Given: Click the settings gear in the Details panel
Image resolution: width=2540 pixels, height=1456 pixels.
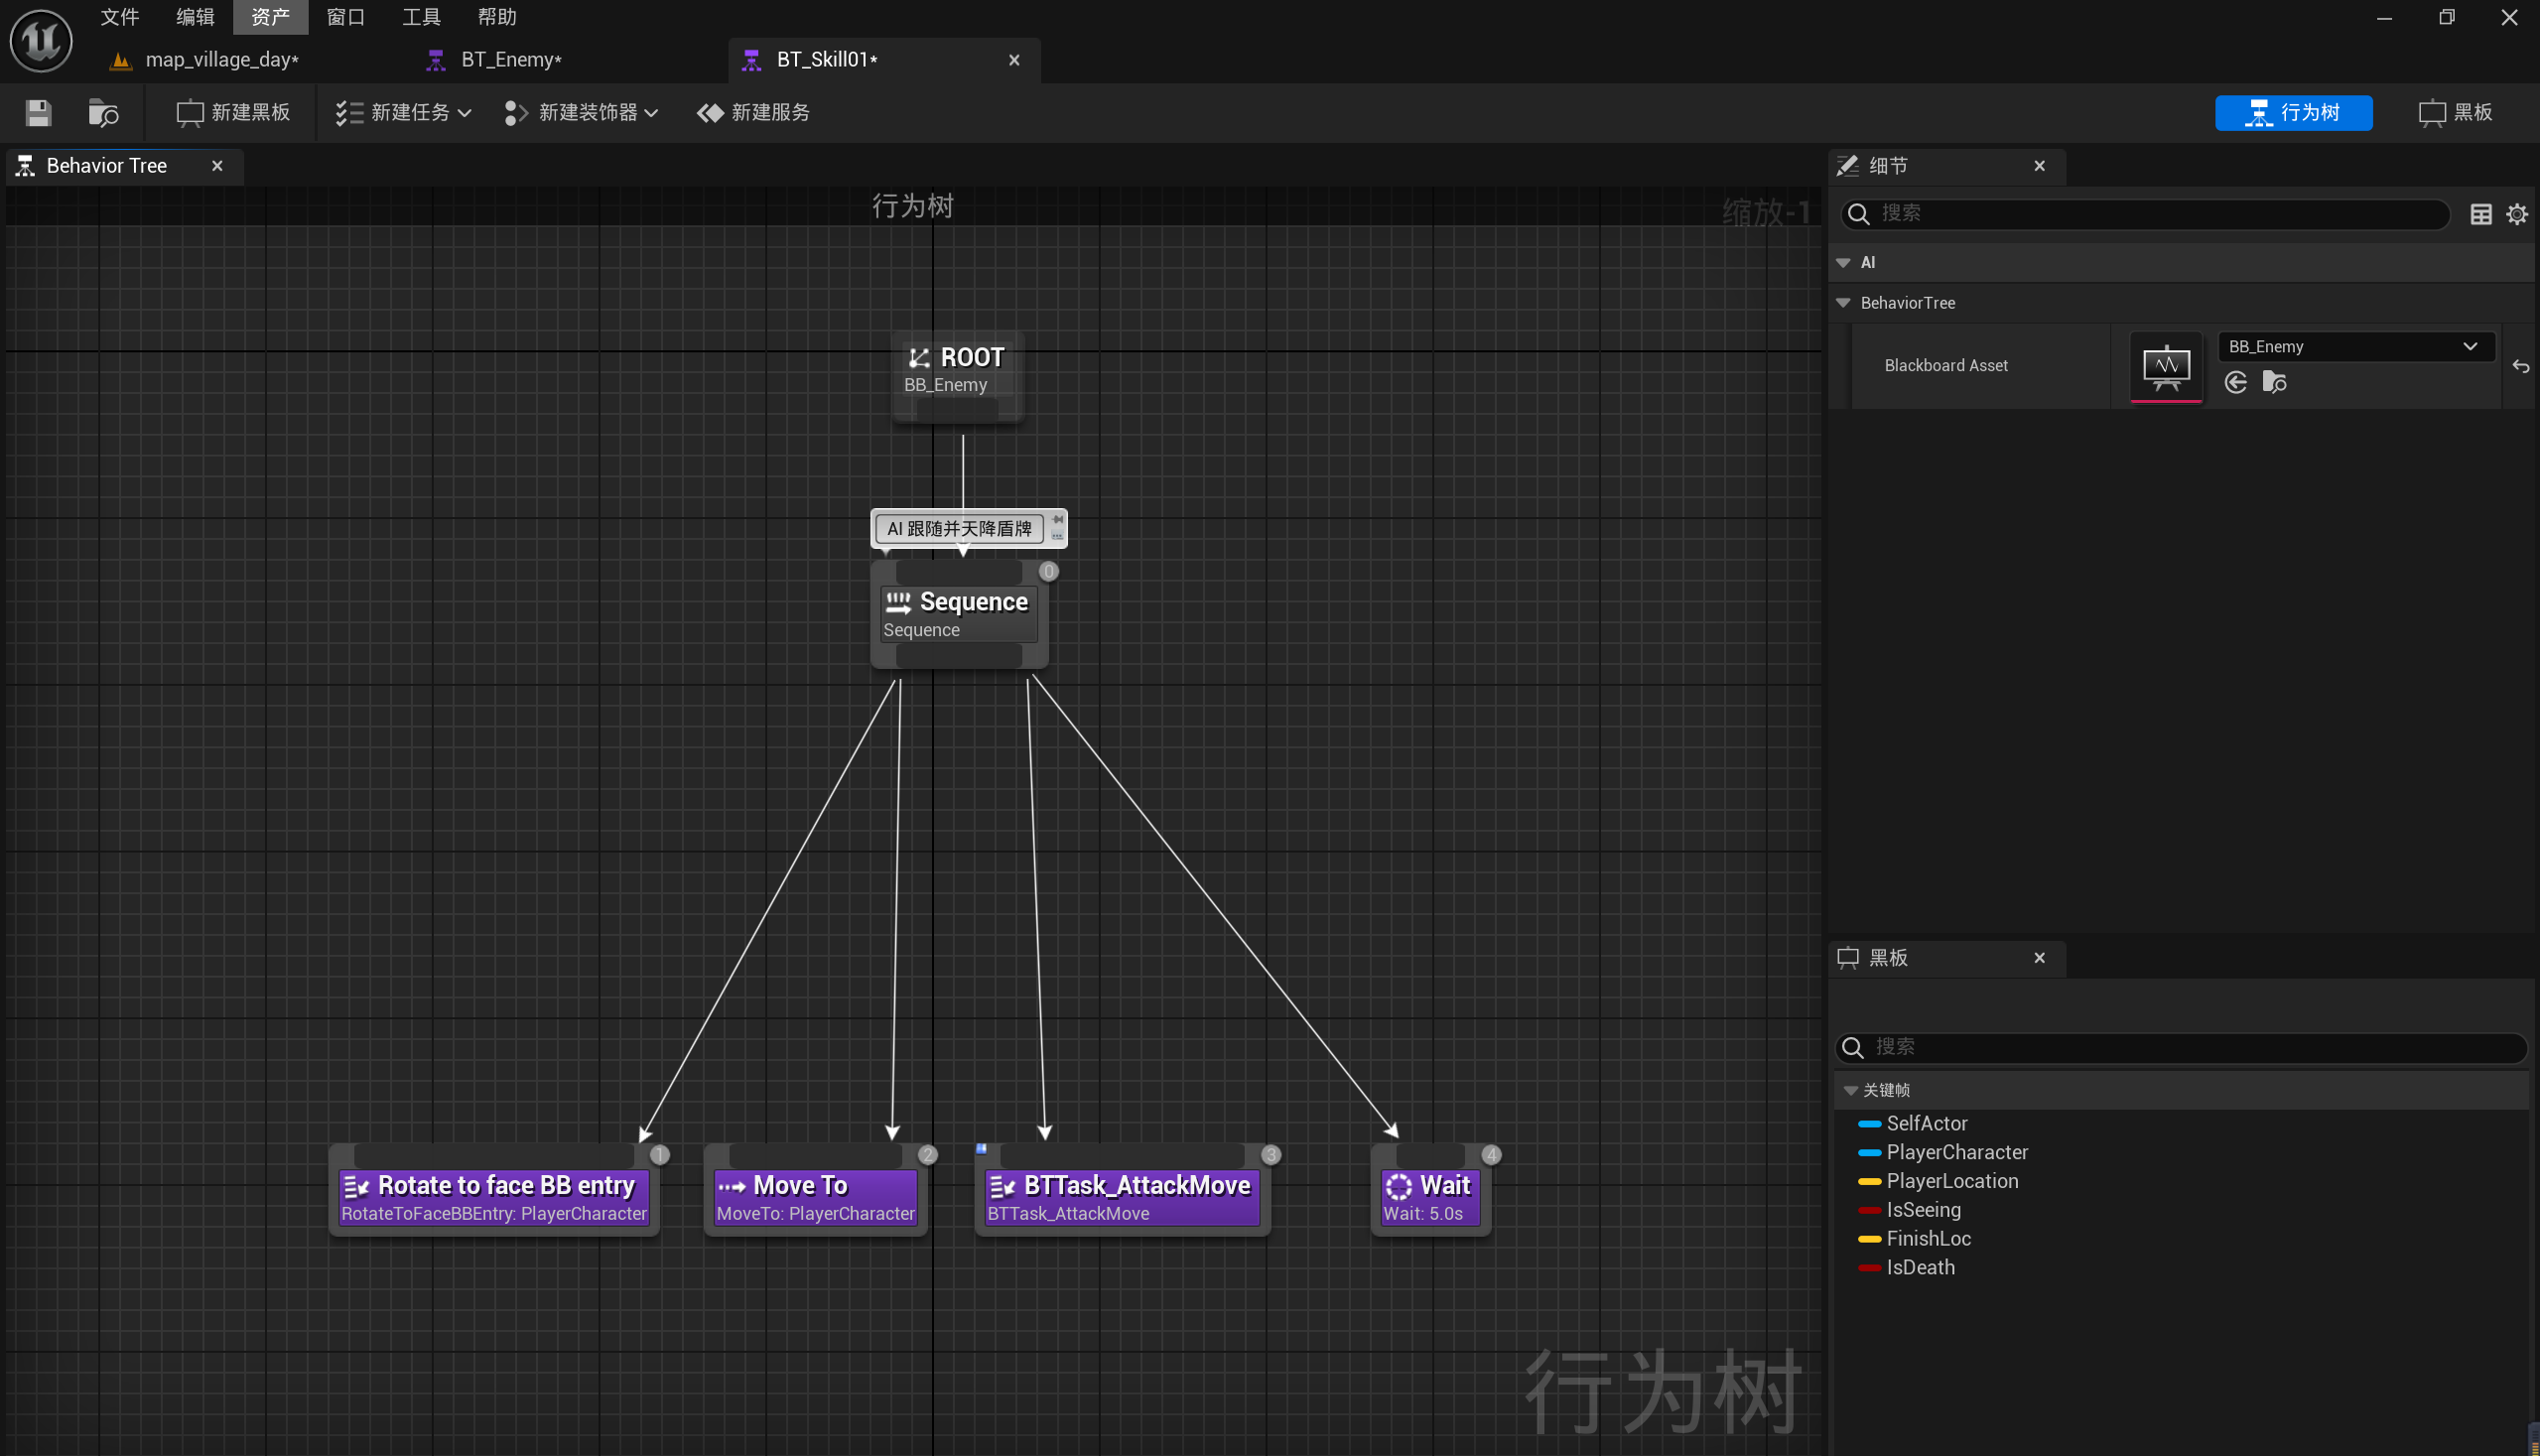Looking at the screenshot, I should [x=2516, y=214].
